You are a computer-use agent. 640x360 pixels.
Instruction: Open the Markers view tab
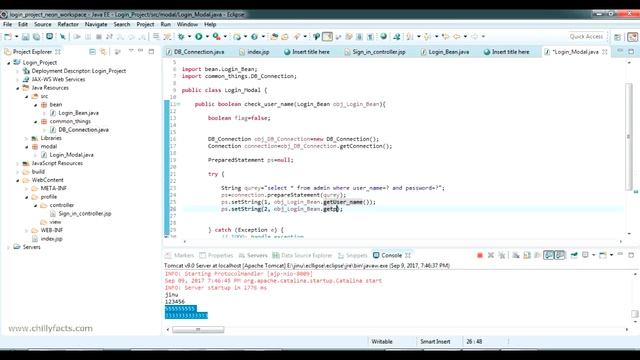180,256
